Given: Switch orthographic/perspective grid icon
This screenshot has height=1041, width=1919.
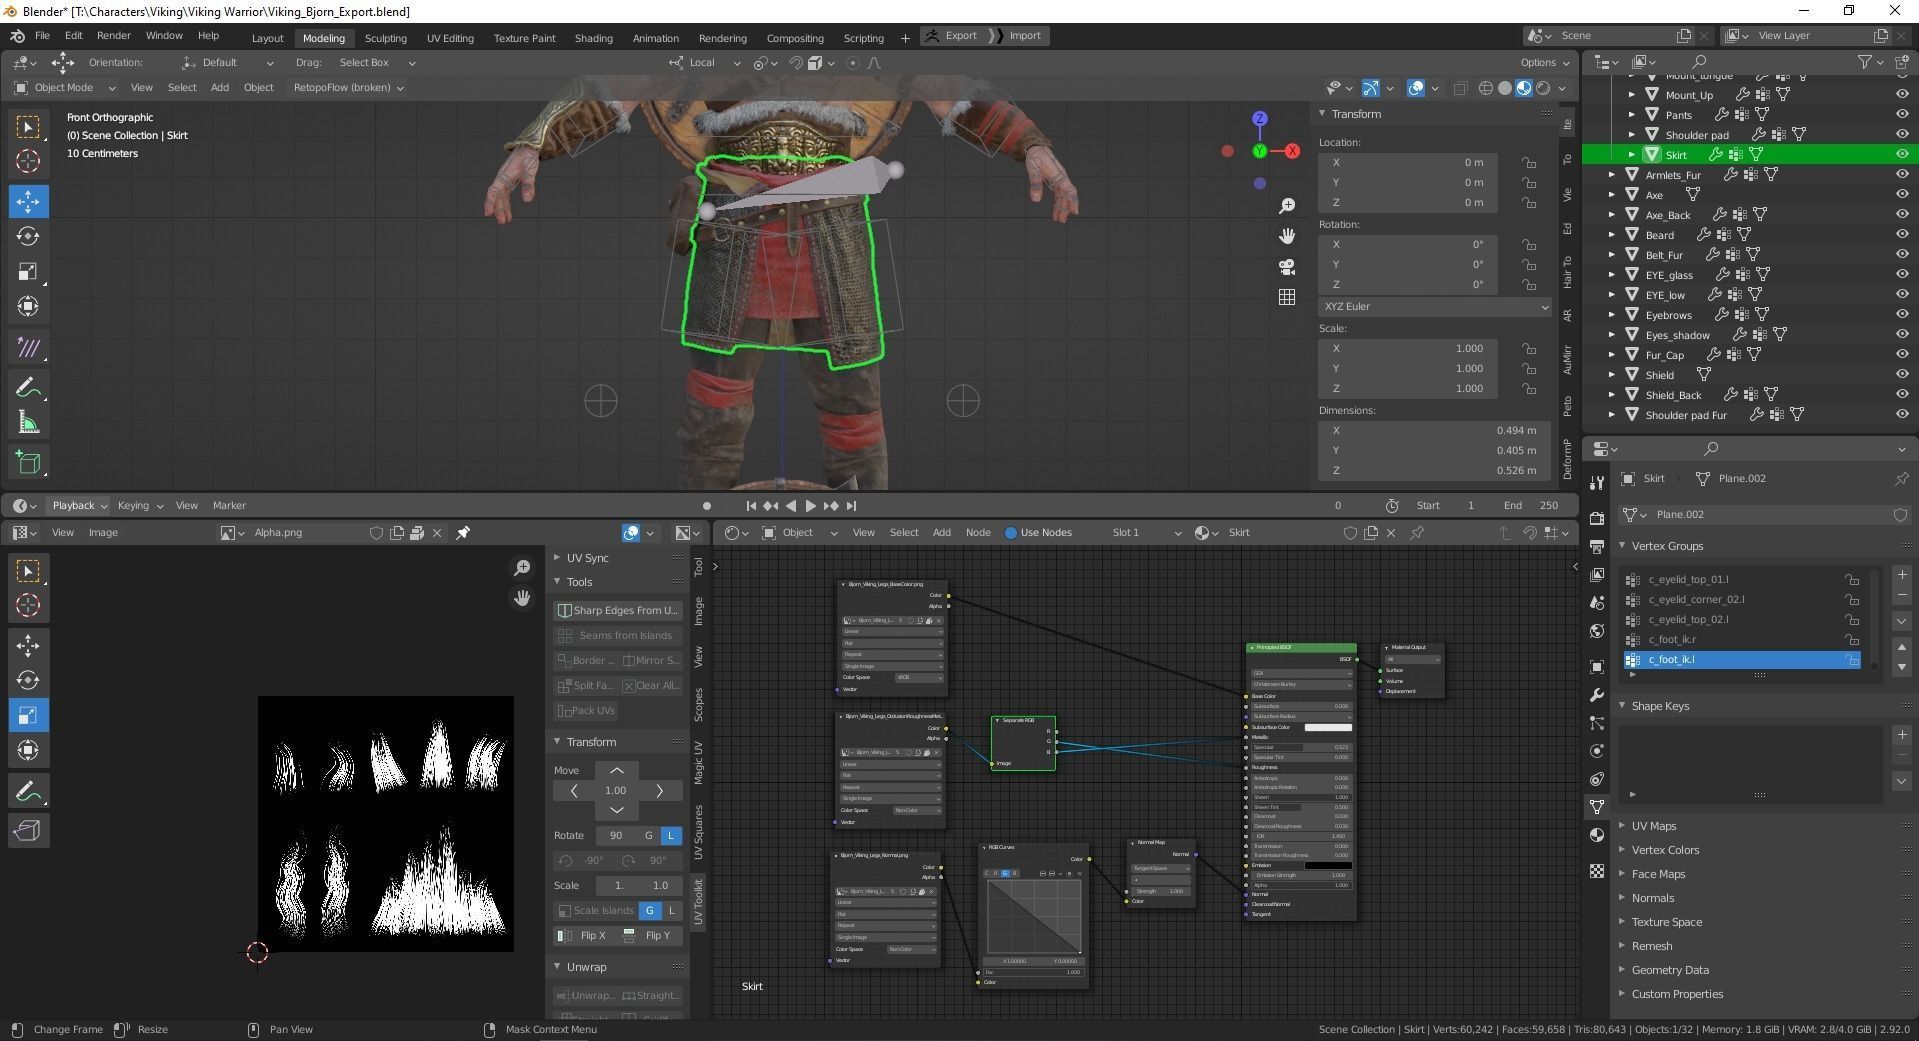Looking at the screenshot, I should click(x=1287, y=297).
